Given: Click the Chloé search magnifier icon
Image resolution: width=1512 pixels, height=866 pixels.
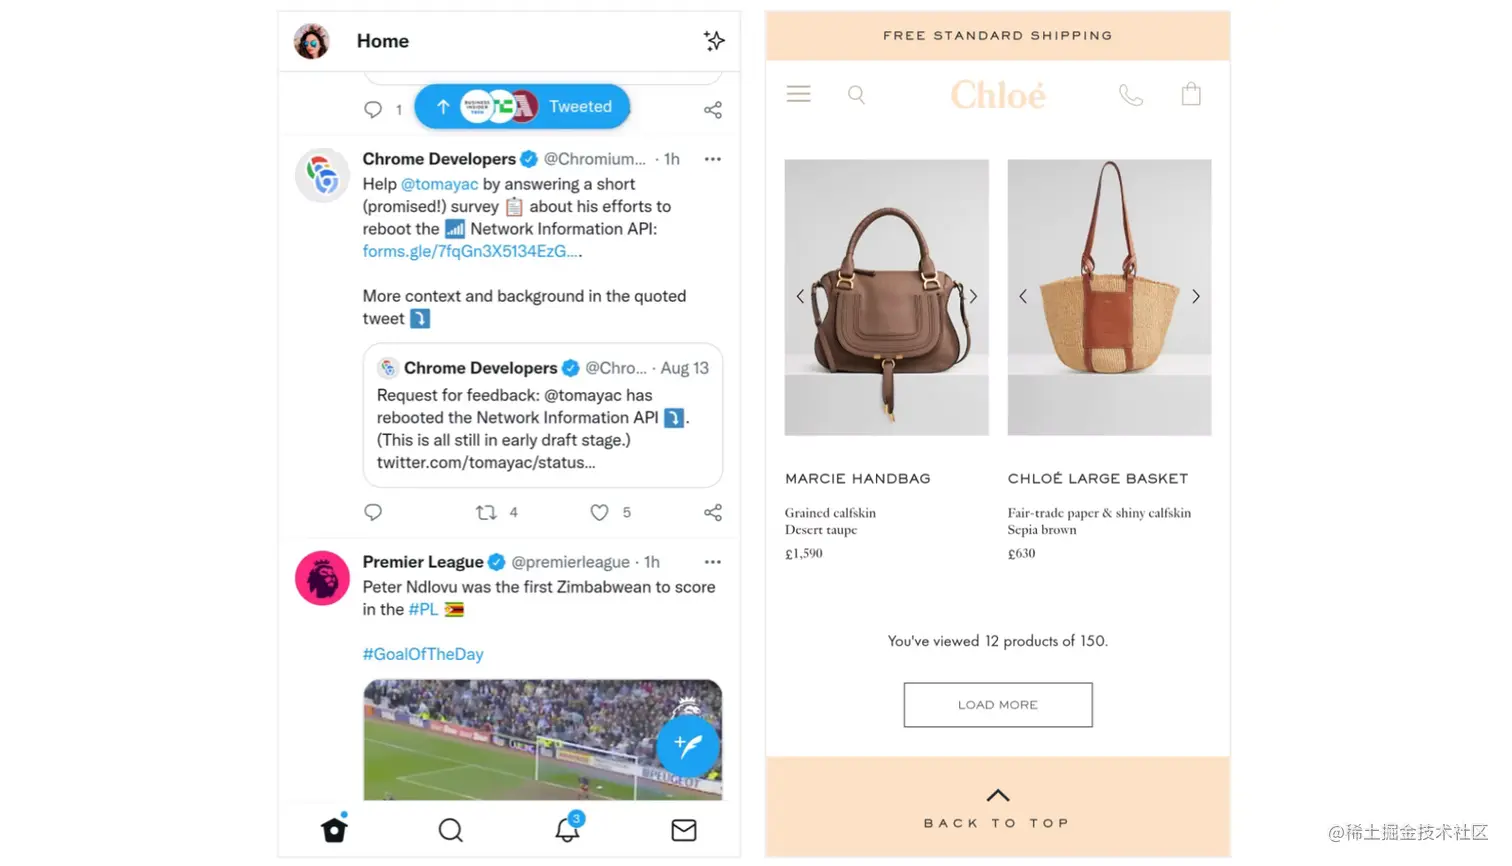Looking at the screenshot, I should 856,95.
